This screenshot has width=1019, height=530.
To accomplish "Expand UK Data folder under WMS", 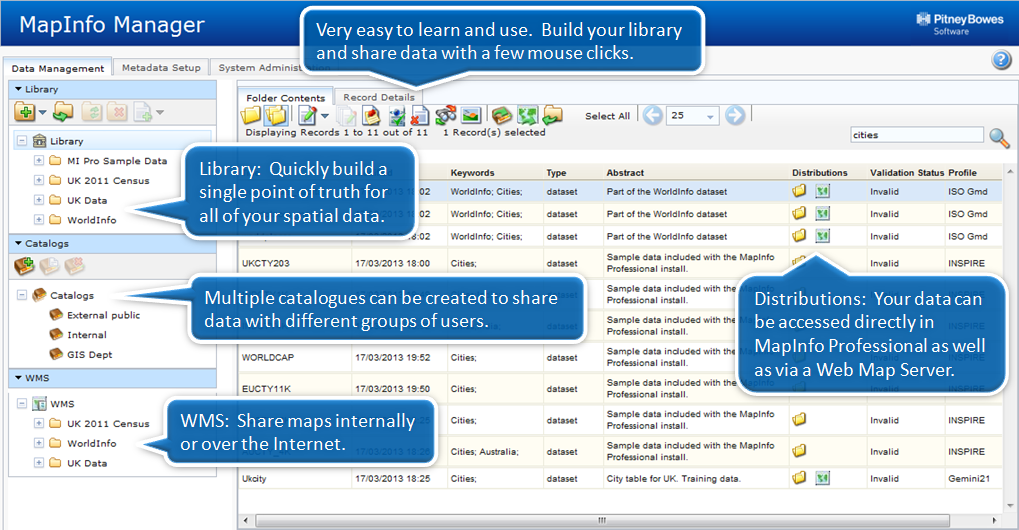I will (x=39, y=462).
